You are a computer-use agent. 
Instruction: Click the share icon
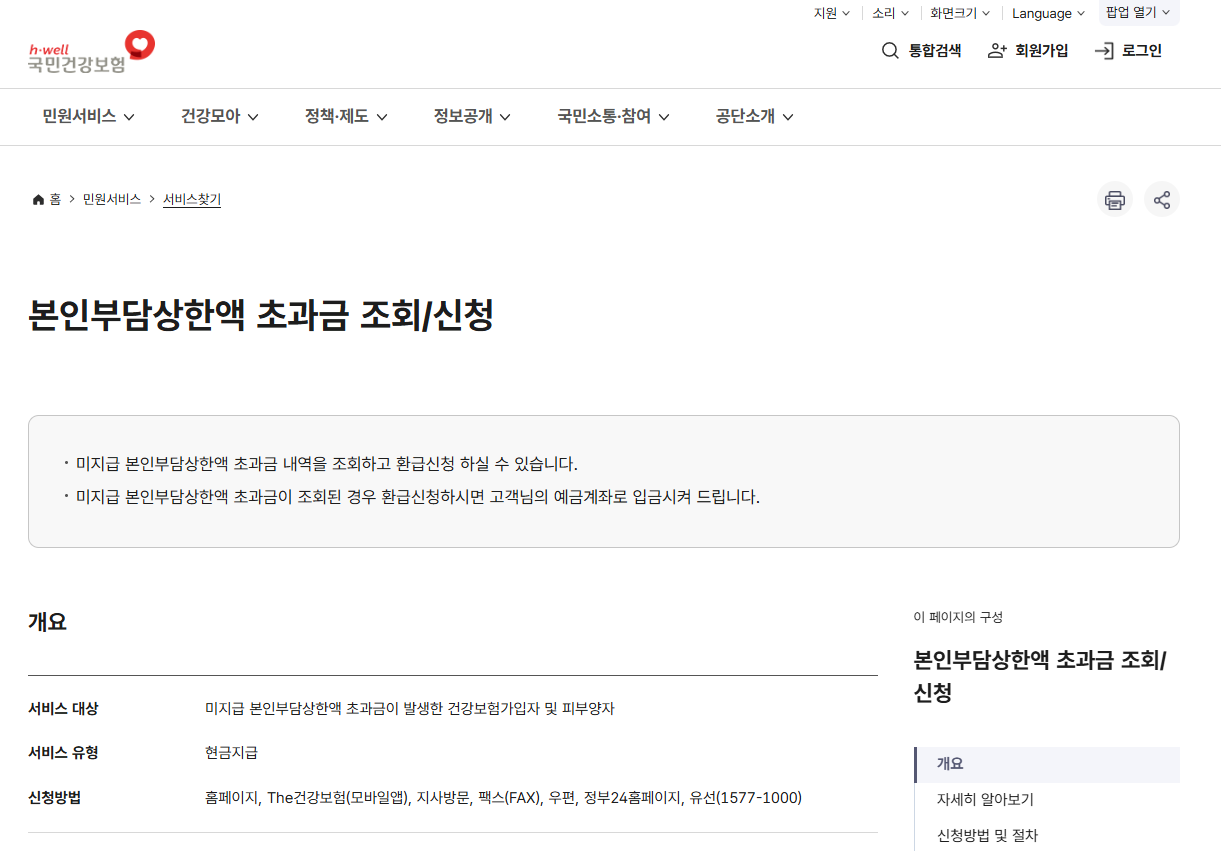[1162, 199]
